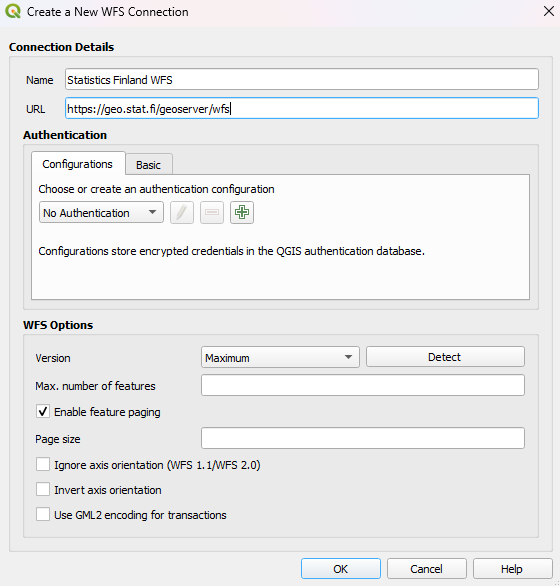Open Help for this dialog
This screenshot has width=560, height=586.
513,569
